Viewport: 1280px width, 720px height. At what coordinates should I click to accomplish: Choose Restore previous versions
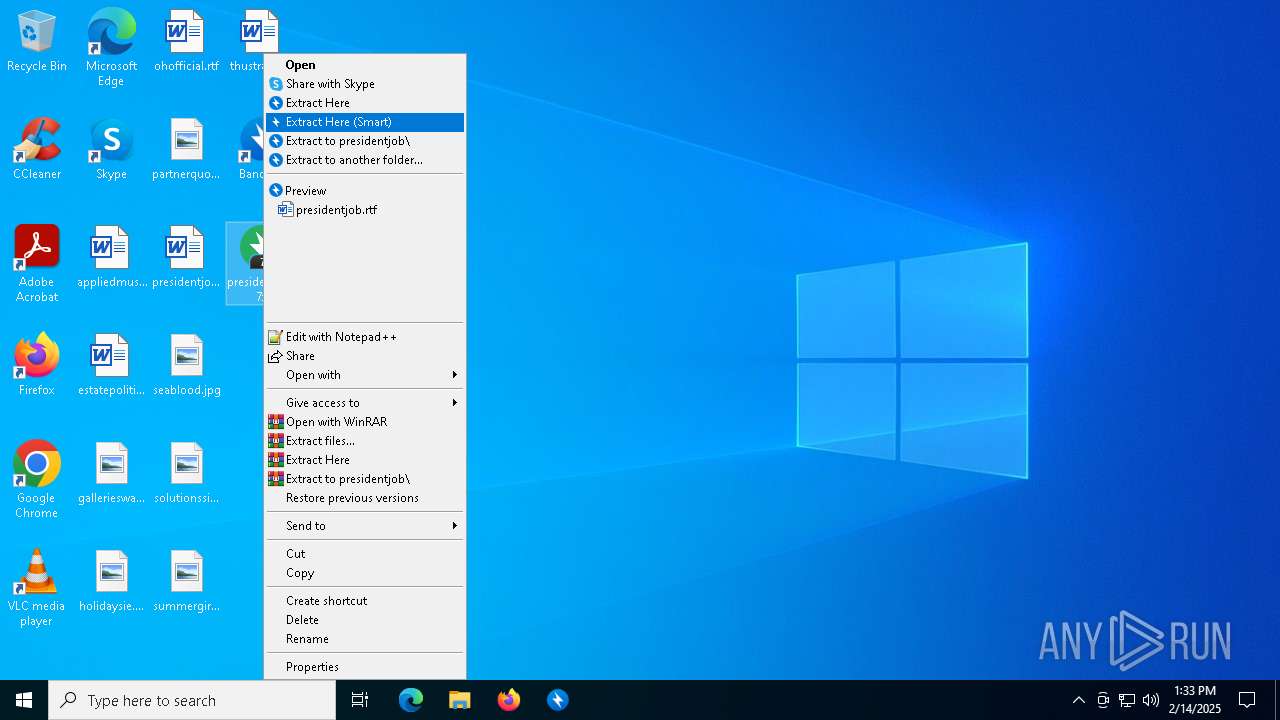tap(365, 498)
